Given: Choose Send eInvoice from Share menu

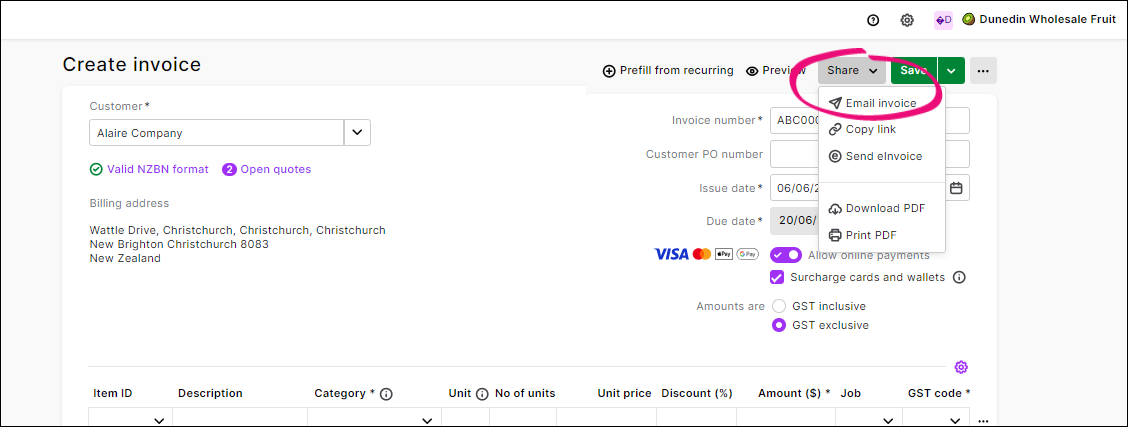Looking at the screenshot, I should pos(881,156).
